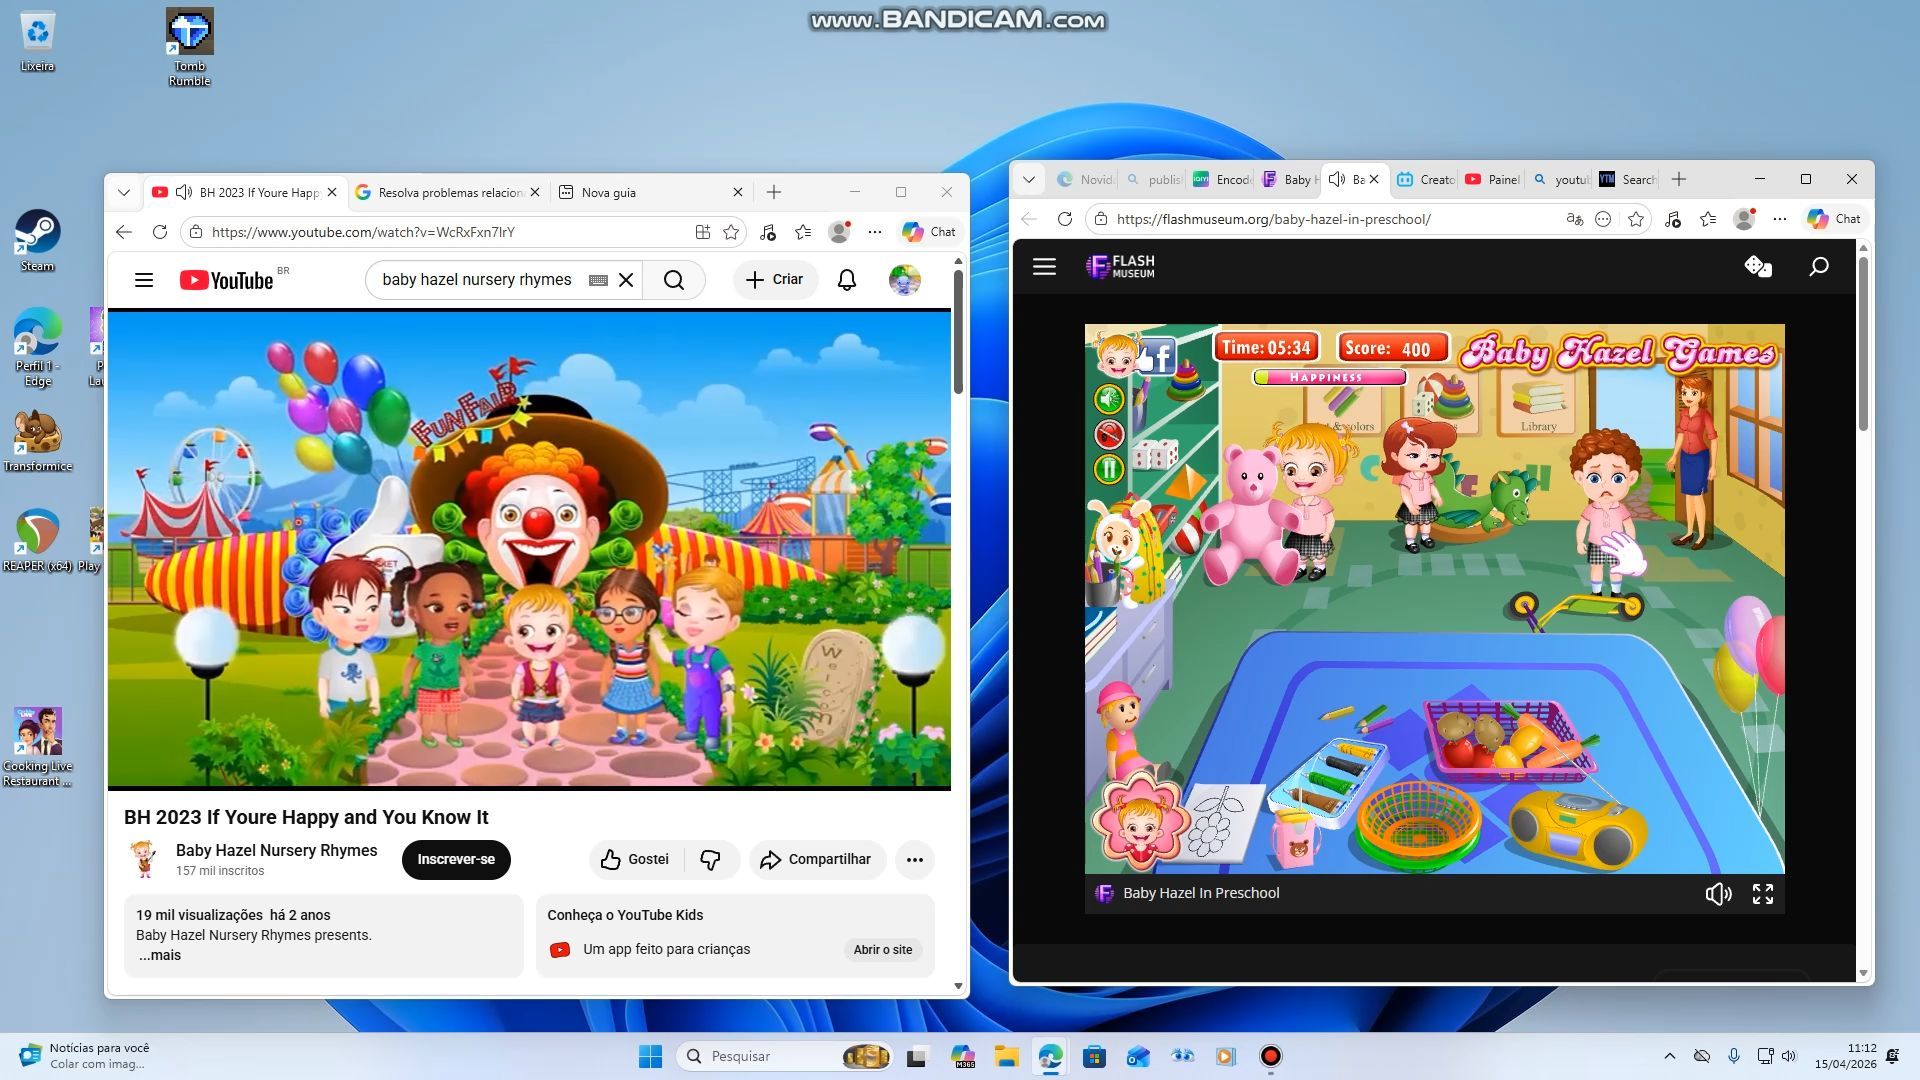Click the Inscrever-se subscribe button
Viewport: 1920px width, 1080px height.
(456, 860)
